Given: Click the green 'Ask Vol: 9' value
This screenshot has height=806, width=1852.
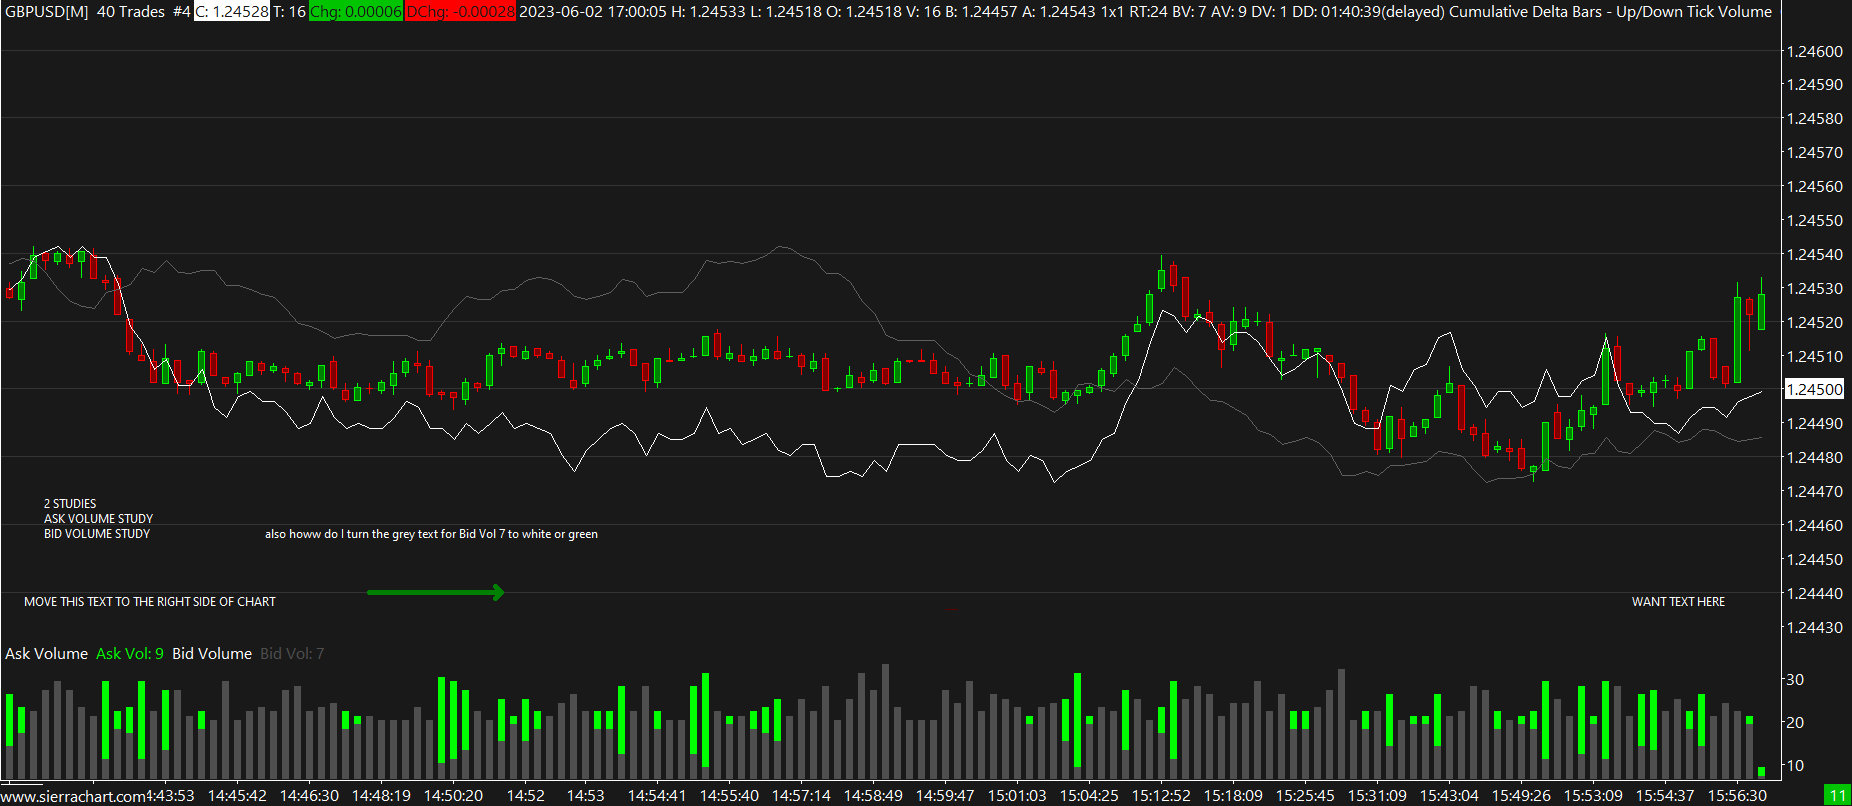Looking at the screenshot, I should coord(130,654).
